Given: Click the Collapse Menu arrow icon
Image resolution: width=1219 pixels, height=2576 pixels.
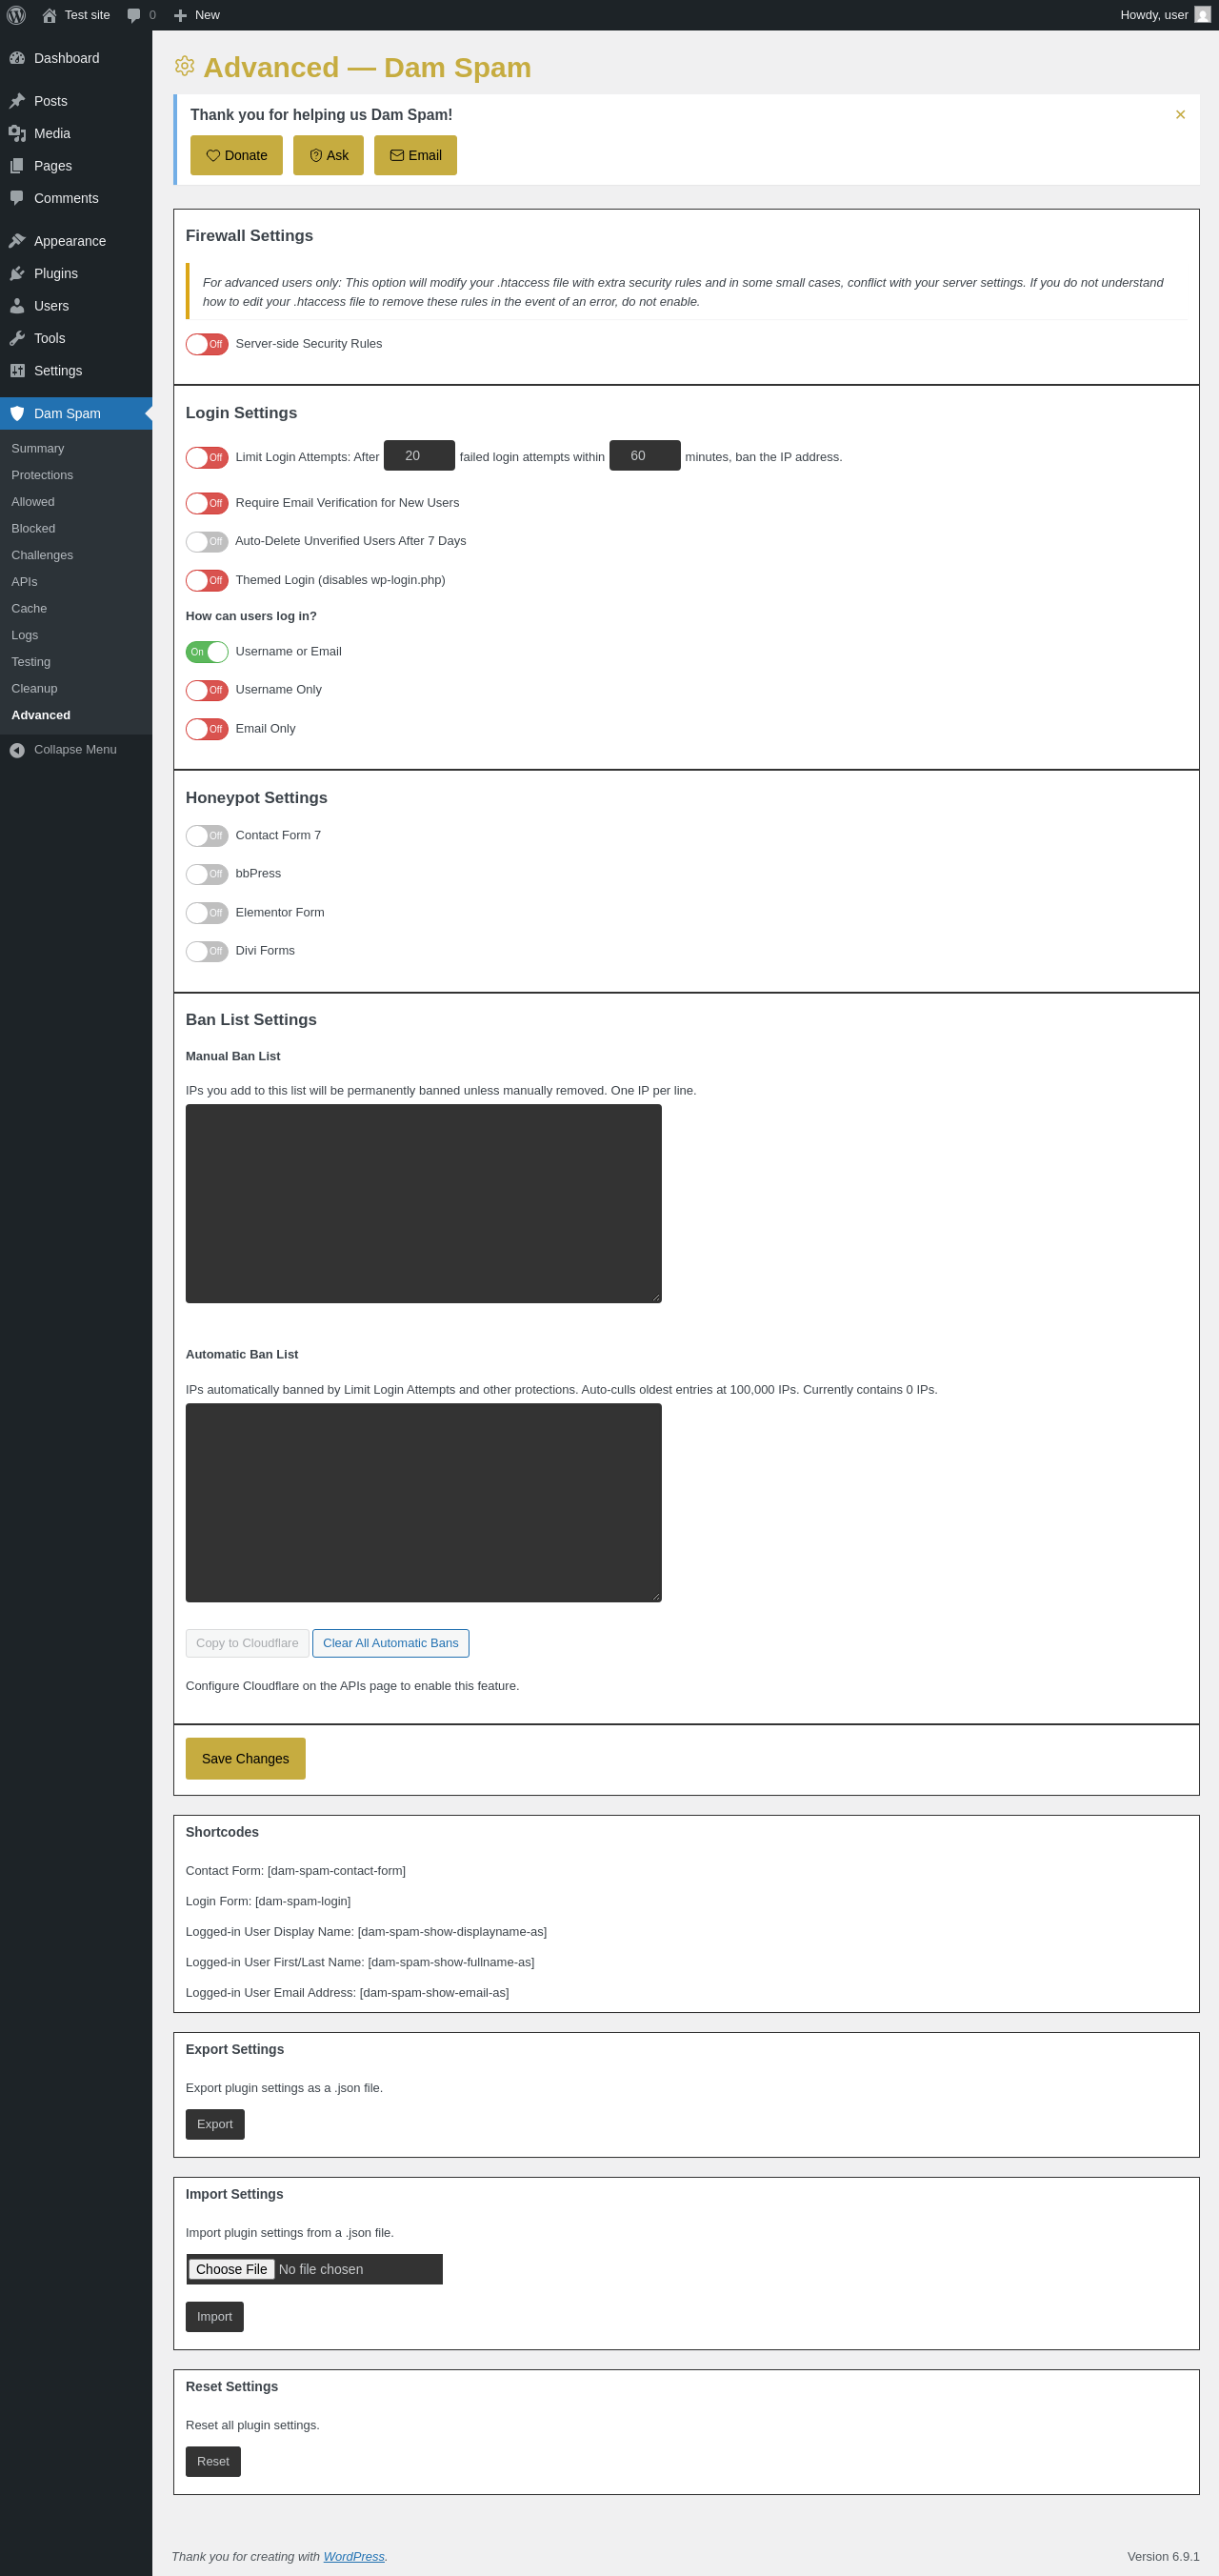Looking at the screenshot, I should pyautogui.click(x=17, y=750).
